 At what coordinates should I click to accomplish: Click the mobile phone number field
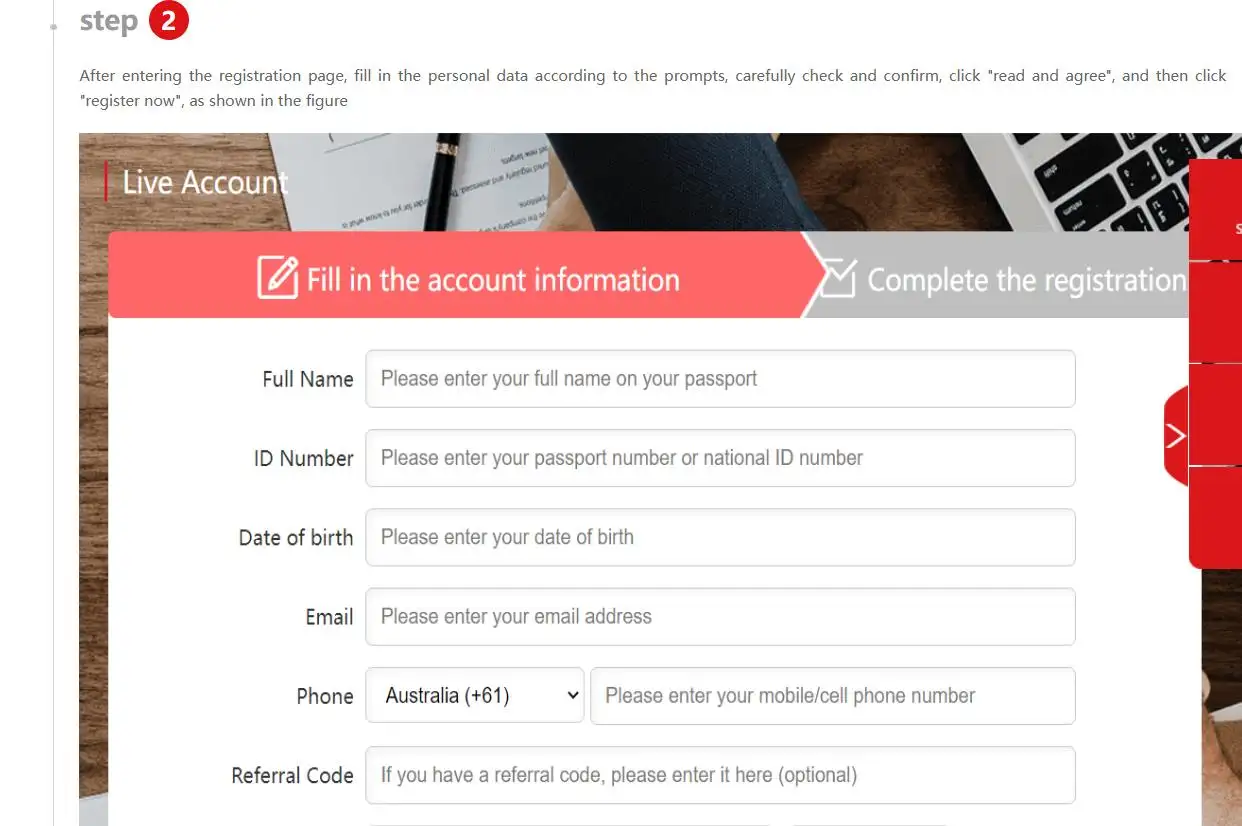(x=832, y=696)
